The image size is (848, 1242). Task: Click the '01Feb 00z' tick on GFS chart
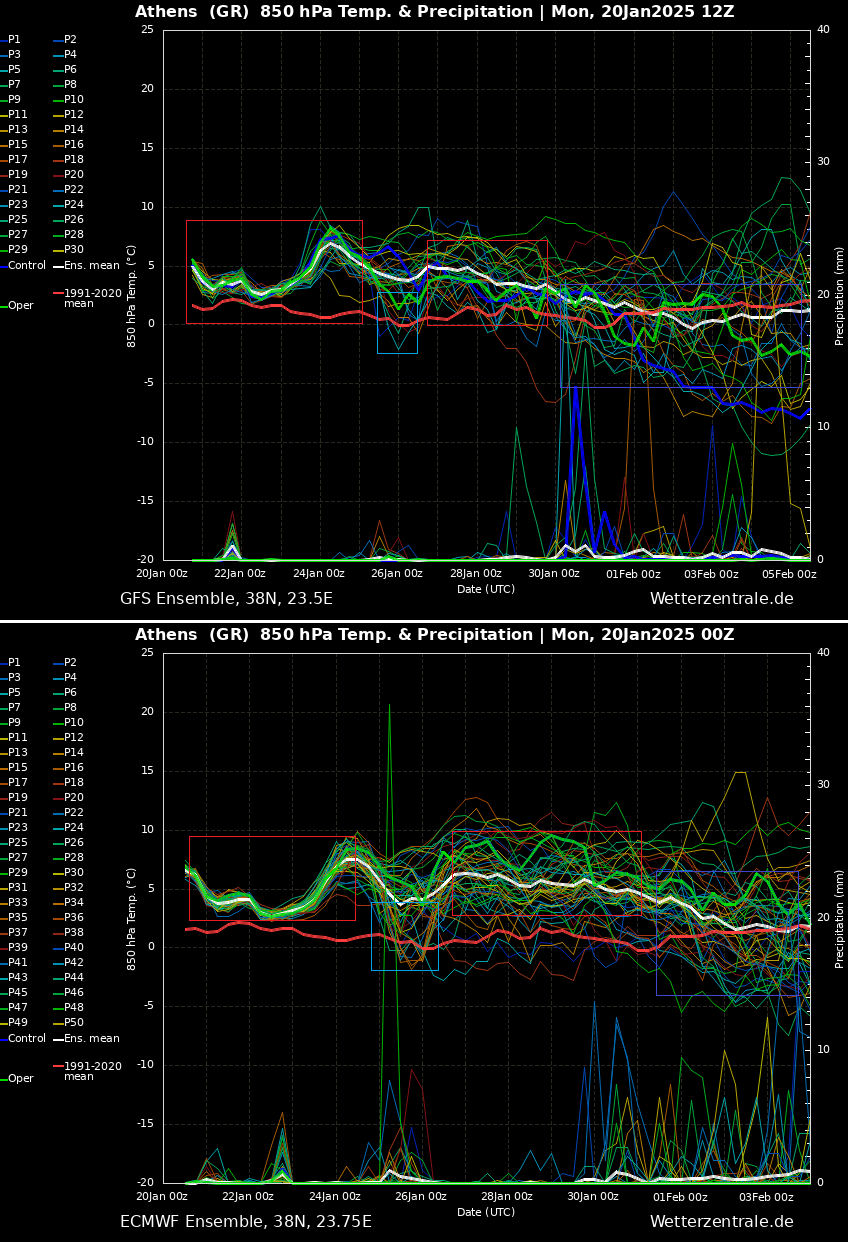click(634, 574)
